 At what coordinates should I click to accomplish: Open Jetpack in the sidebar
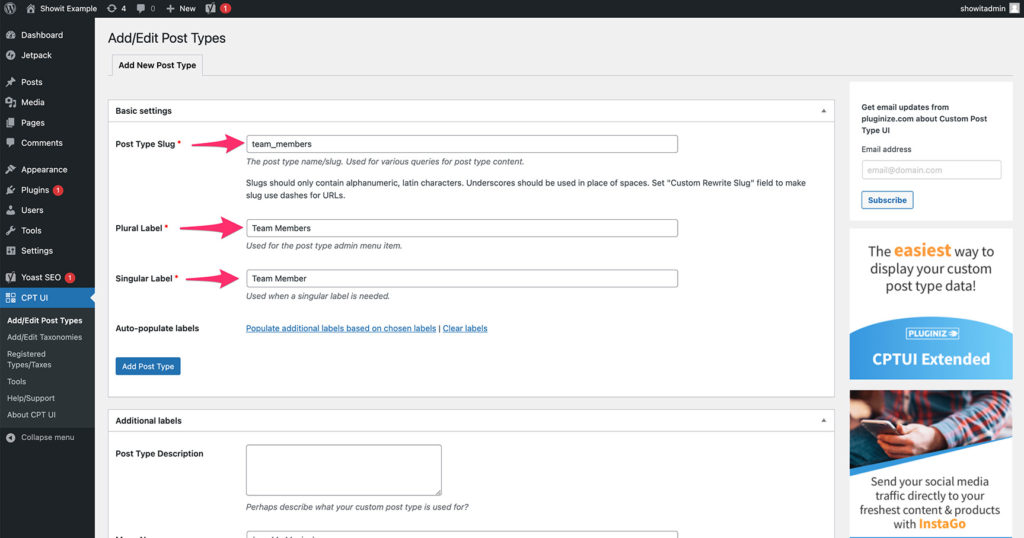pyautogui.click(x=37, y=55)
